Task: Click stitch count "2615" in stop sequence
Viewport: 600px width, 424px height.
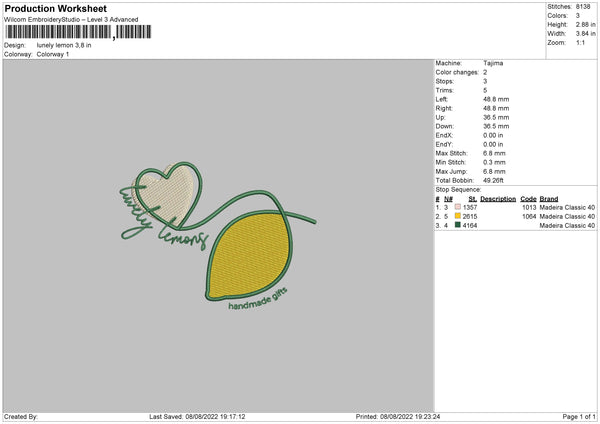Action: pos(470,217)
